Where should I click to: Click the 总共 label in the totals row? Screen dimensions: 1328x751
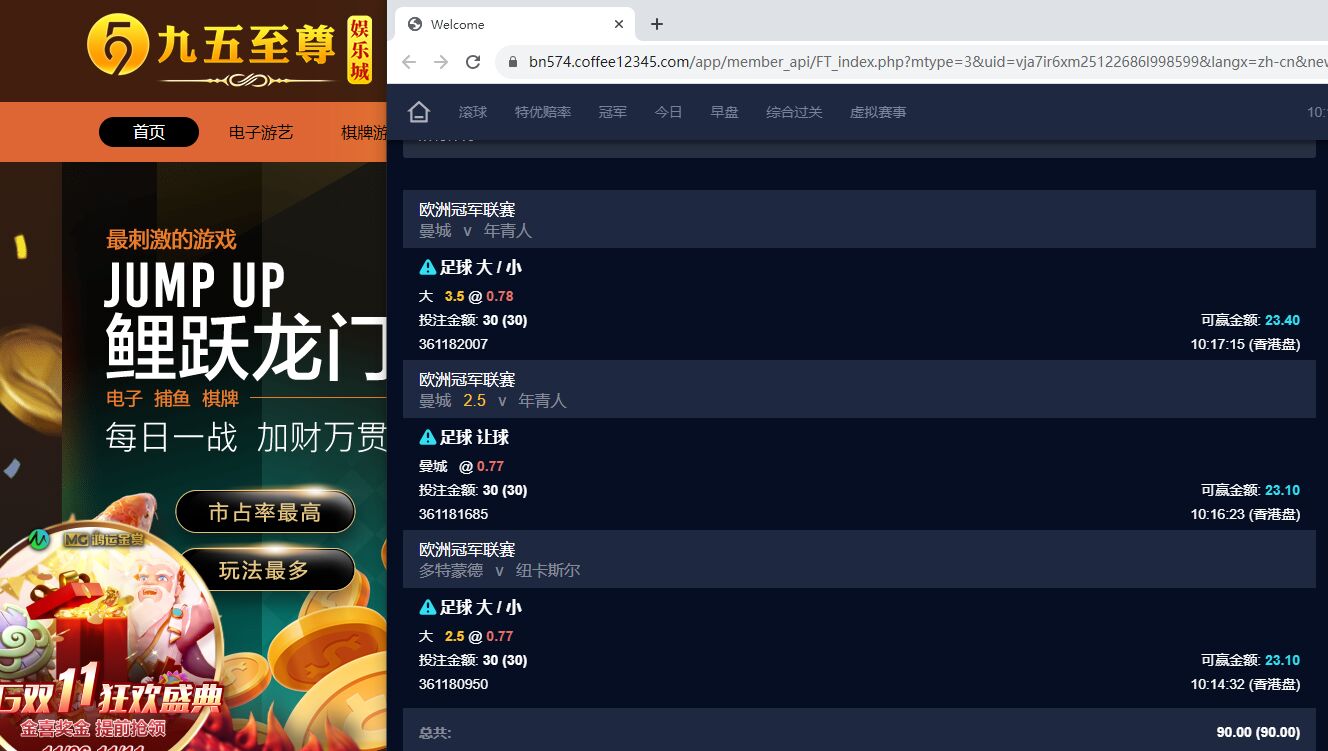[435, 732]
